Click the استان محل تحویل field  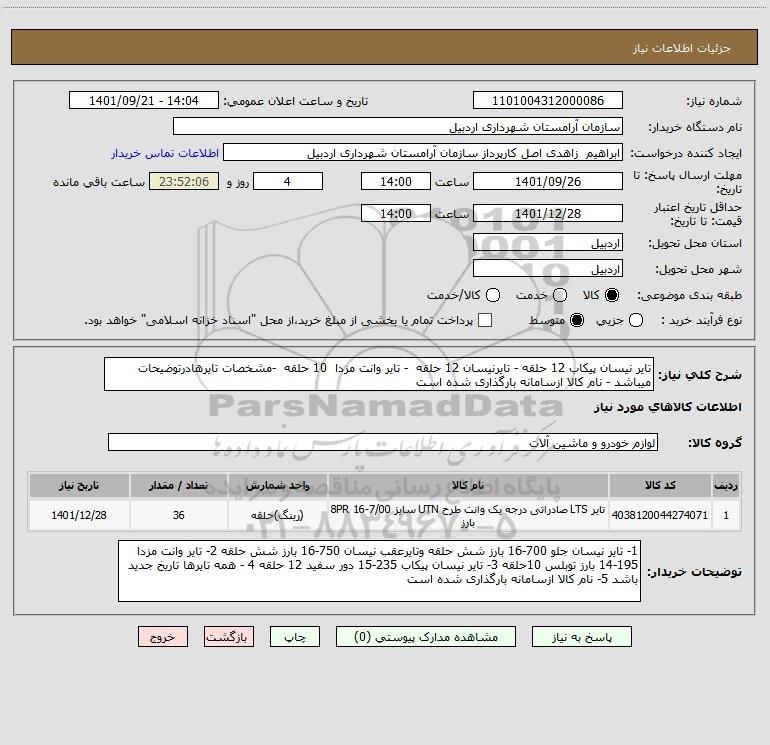pyautogui.click(x=548, y=243)
